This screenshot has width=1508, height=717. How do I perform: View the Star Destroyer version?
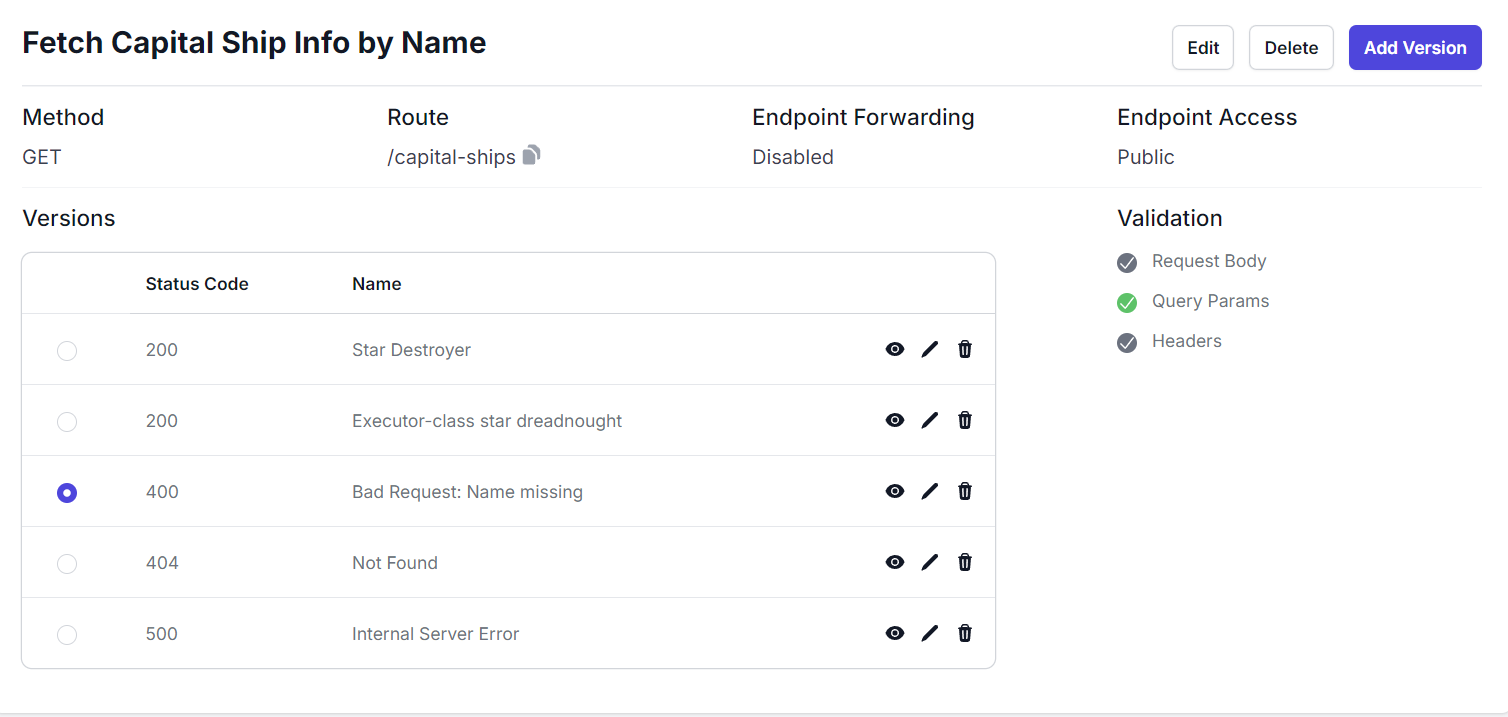(895, 349)
